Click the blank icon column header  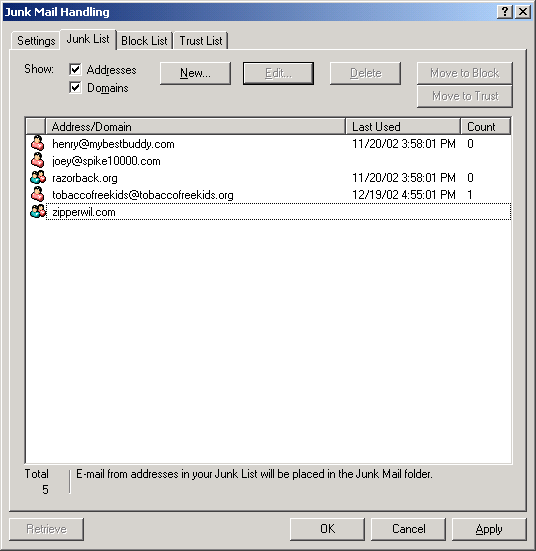click(36, 127)
